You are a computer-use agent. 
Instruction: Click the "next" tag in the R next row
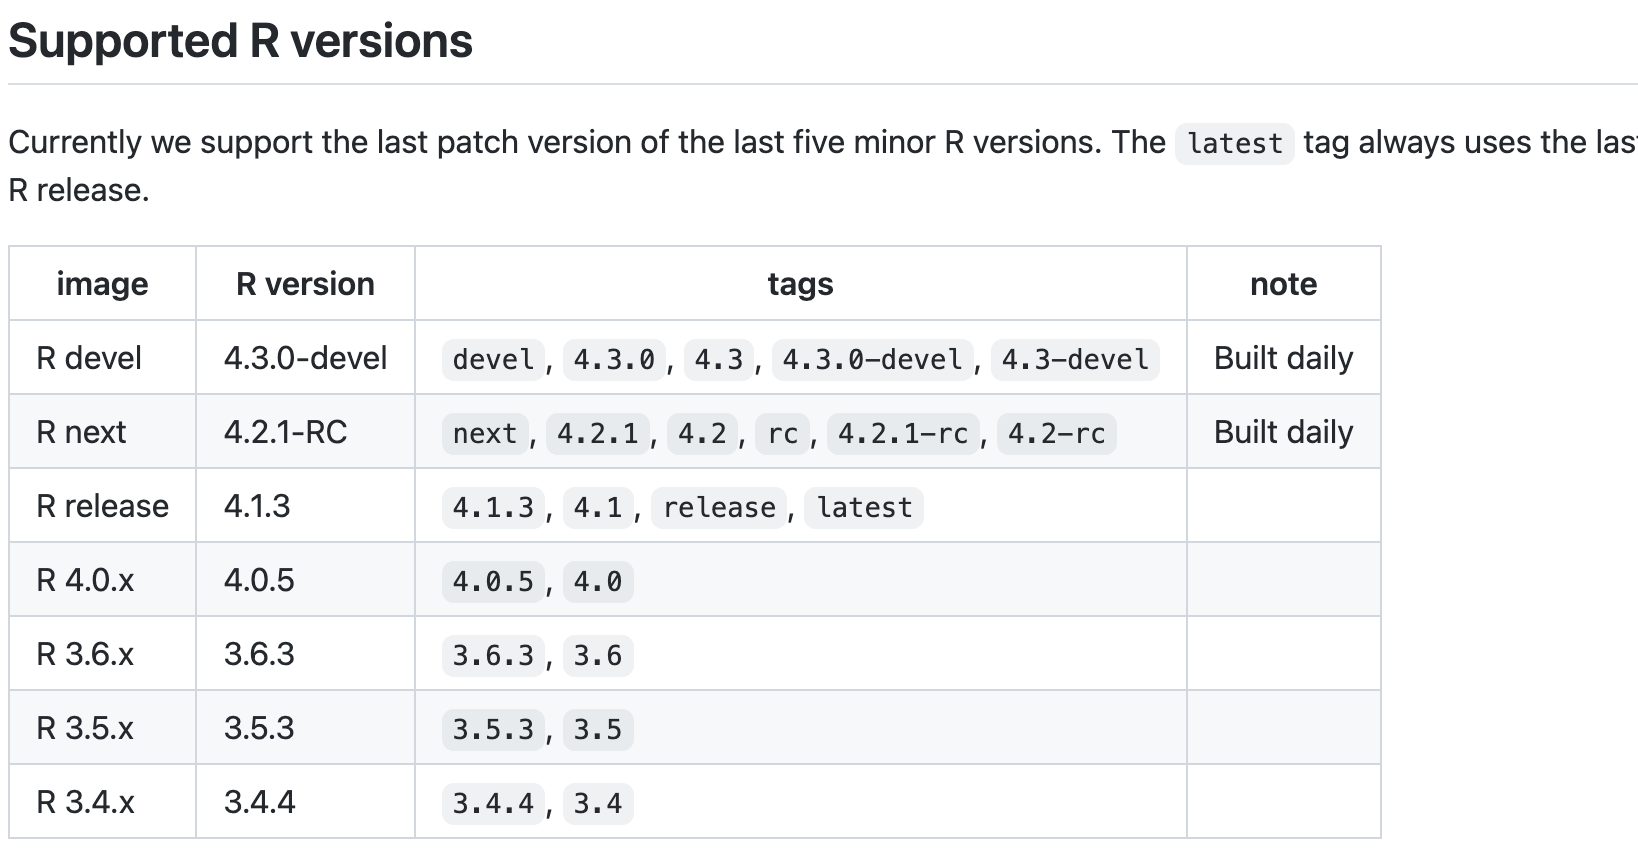[x=485, y=434]
